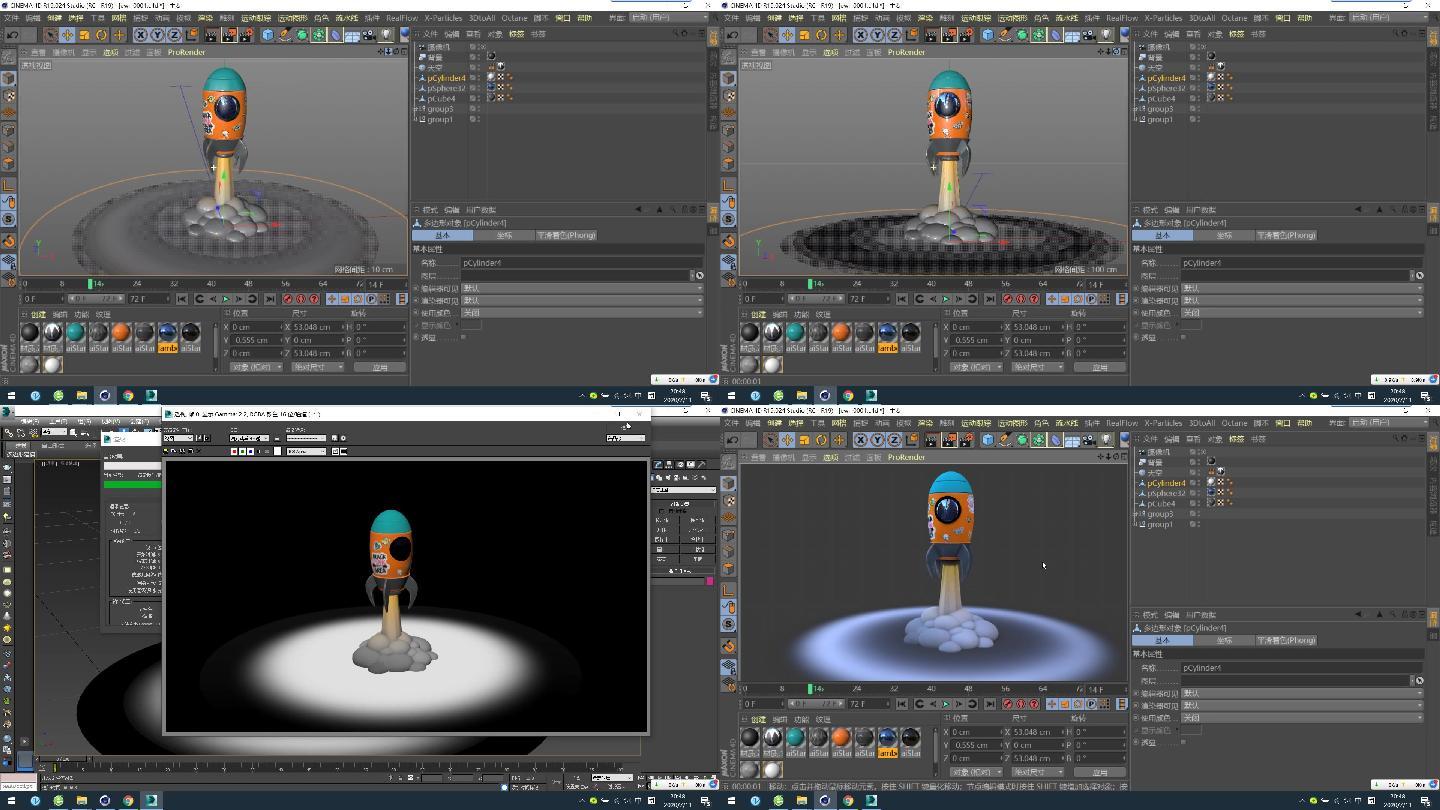Open X-Particles menu in top-right window
The height and width of the screenshot is (810, 1440).
pyautogui.click(x=1165, y=18)
